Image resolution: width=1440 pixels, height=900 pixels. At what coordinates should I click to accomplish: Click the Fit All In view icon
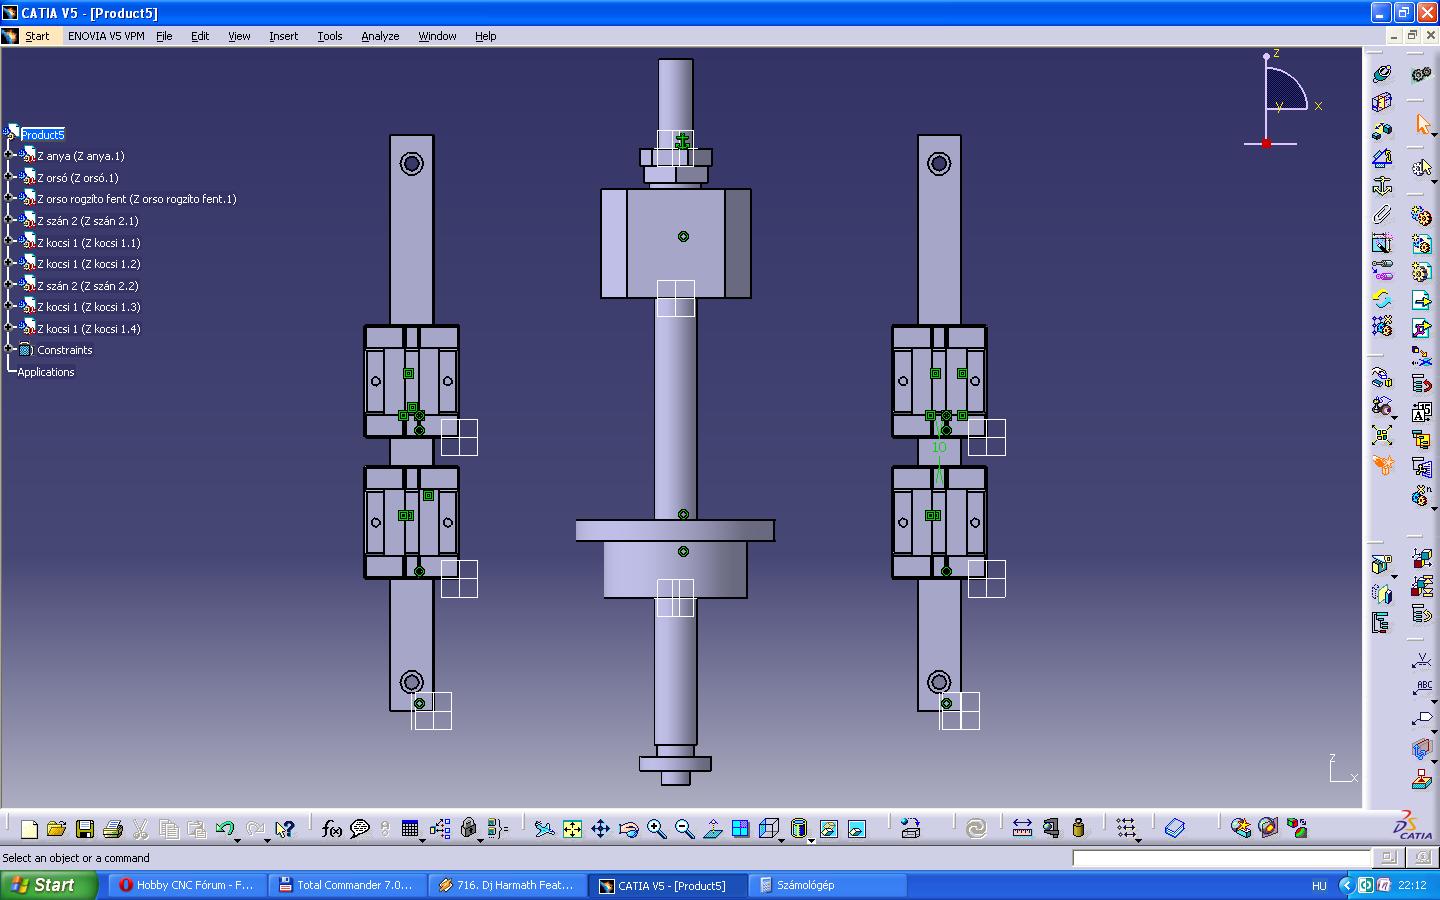(x=572, y=829)
